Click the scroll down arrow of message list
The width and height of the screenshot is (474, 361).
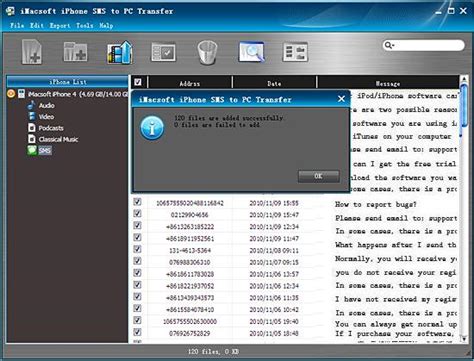point(463,339)
